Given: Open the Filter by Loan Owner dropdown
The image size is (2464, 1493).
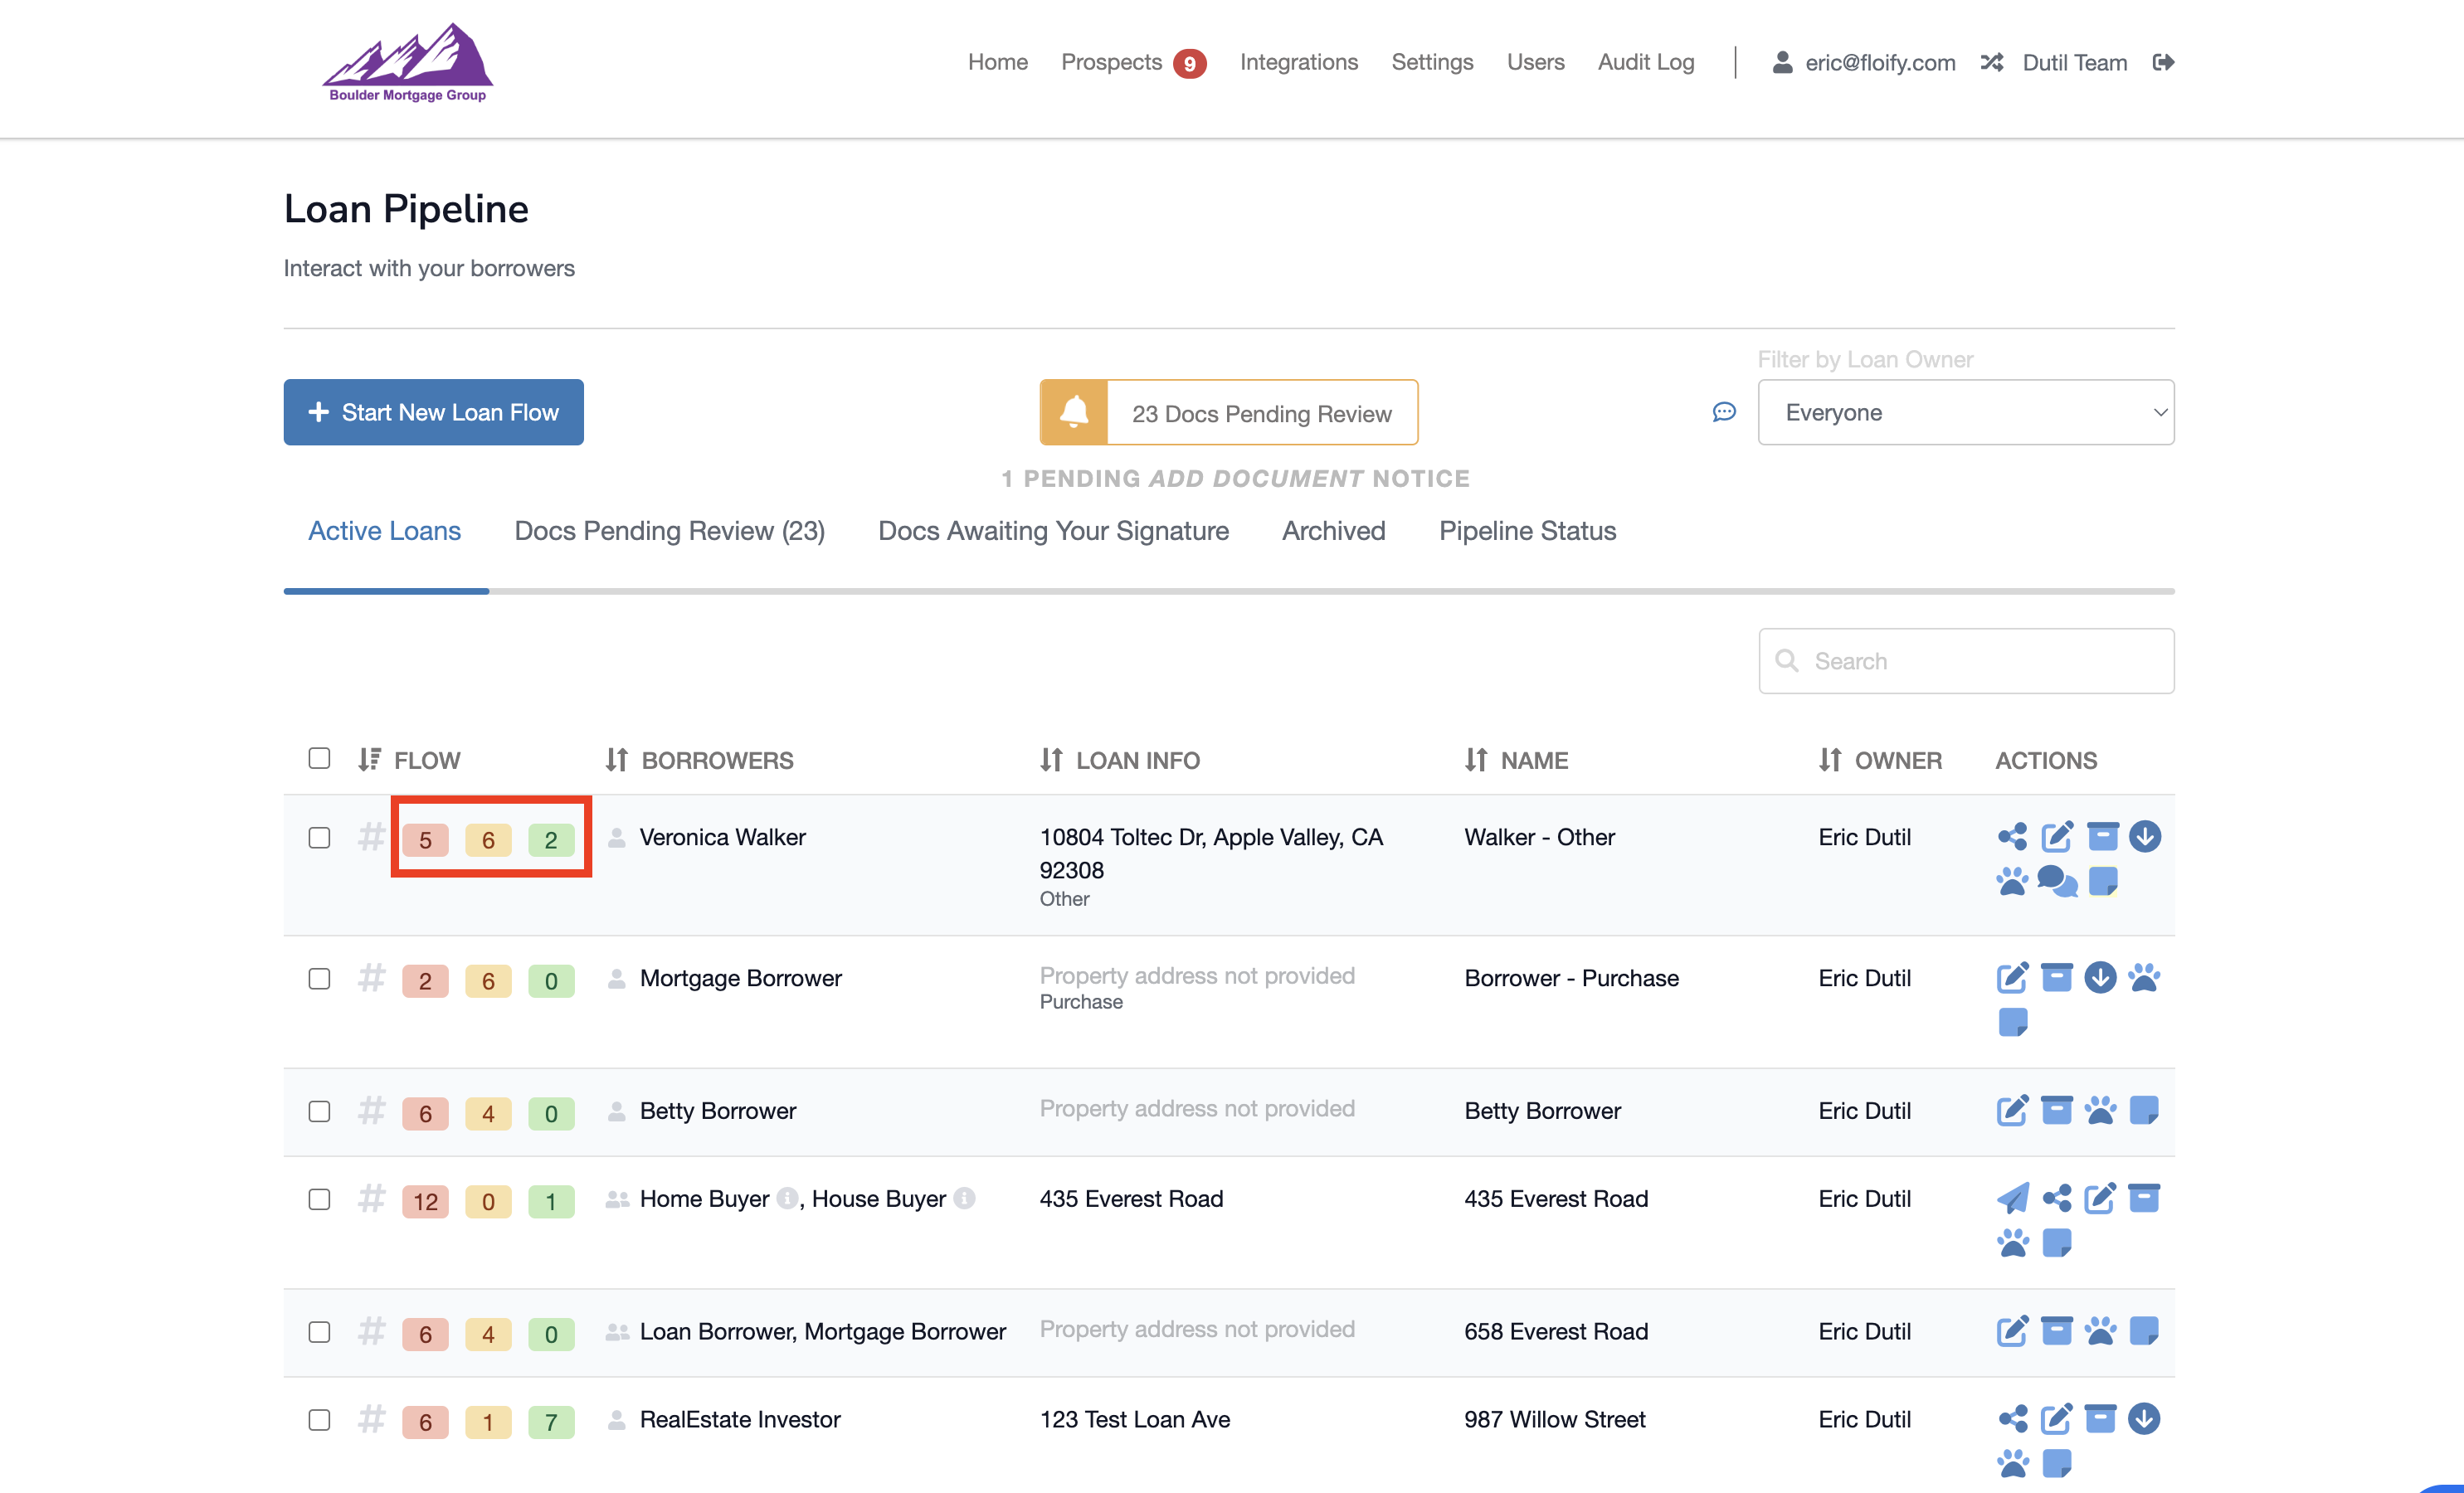Looking at the screenshot, I should tap(1965, 412).
